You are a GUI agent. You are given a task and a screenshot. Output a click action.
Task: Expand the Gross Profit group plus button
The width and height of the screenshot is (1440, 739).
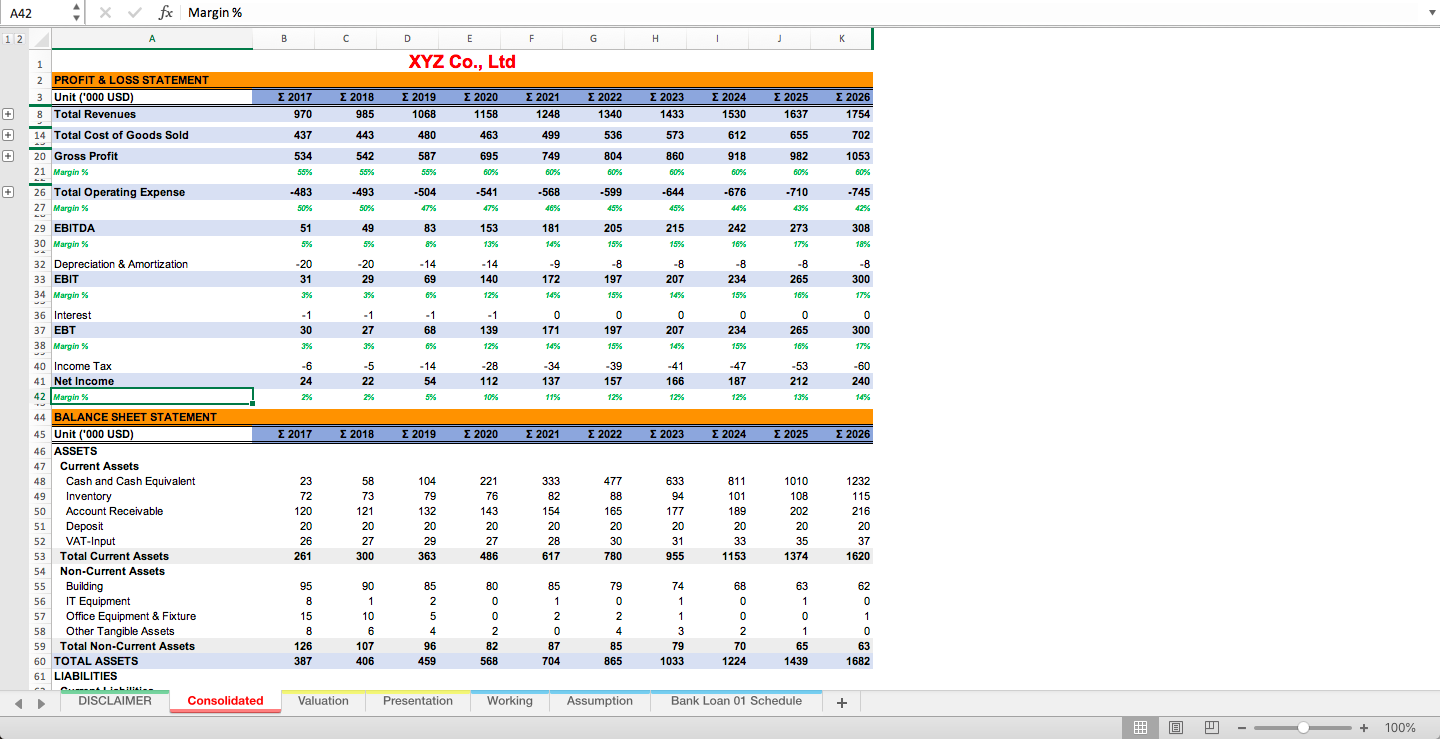[8, 156]
